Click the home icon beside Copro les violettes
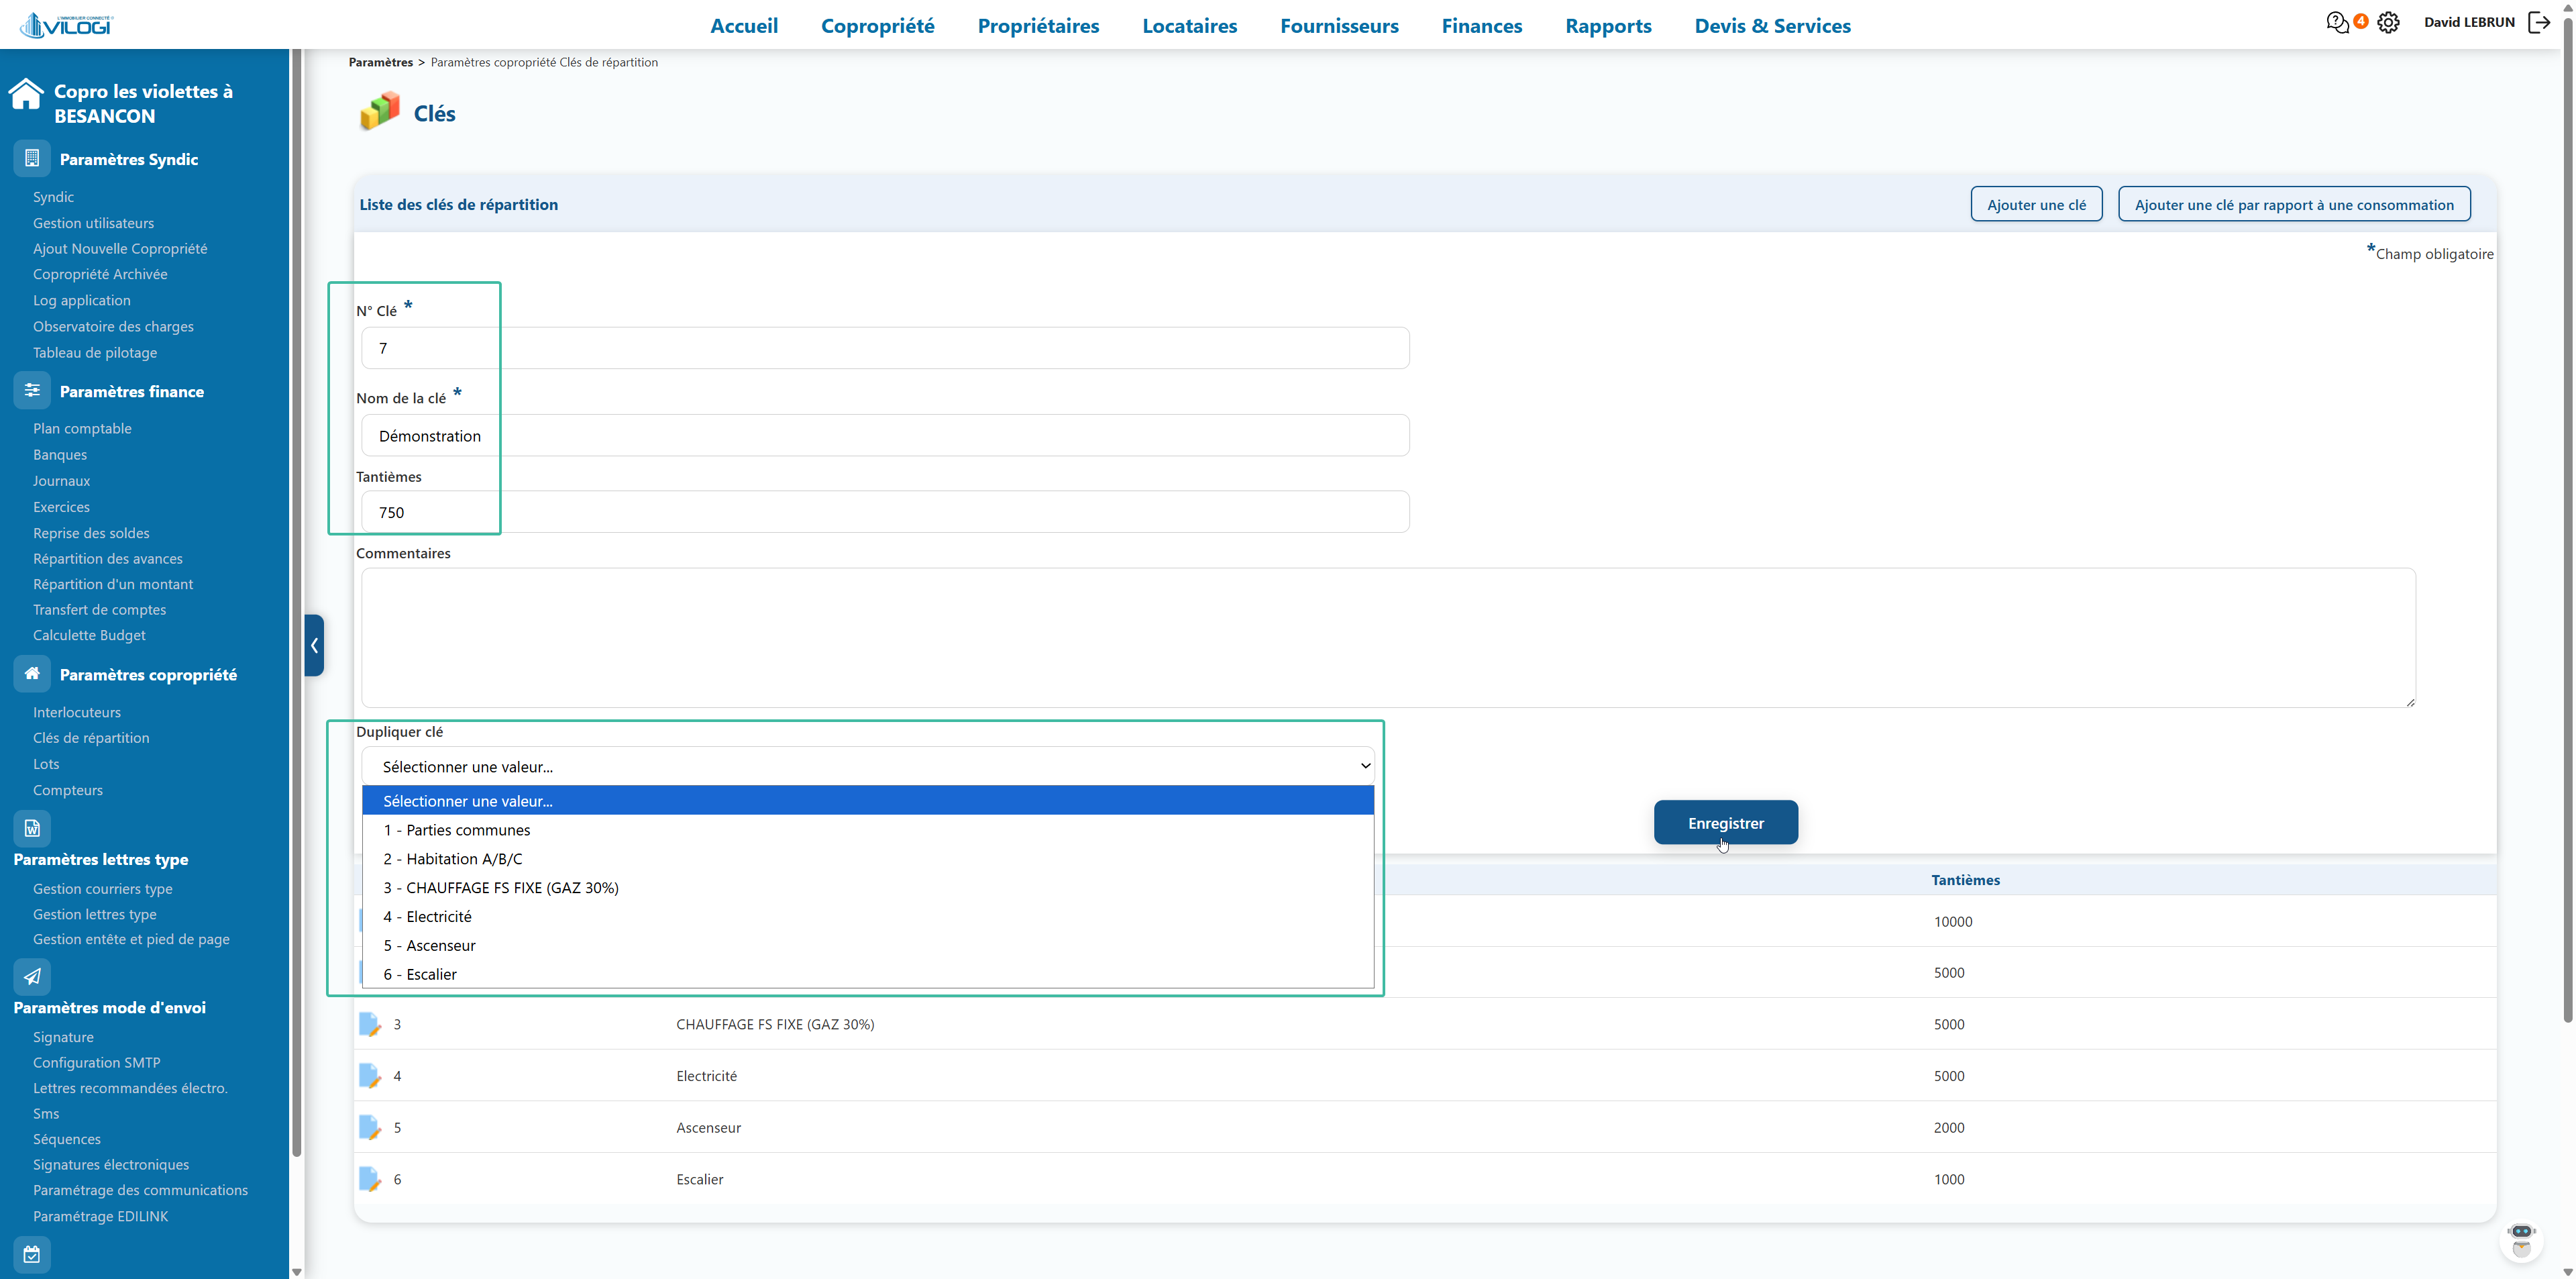The width and height of the screenshot is (2576, 1279). [x=26, y=94]
